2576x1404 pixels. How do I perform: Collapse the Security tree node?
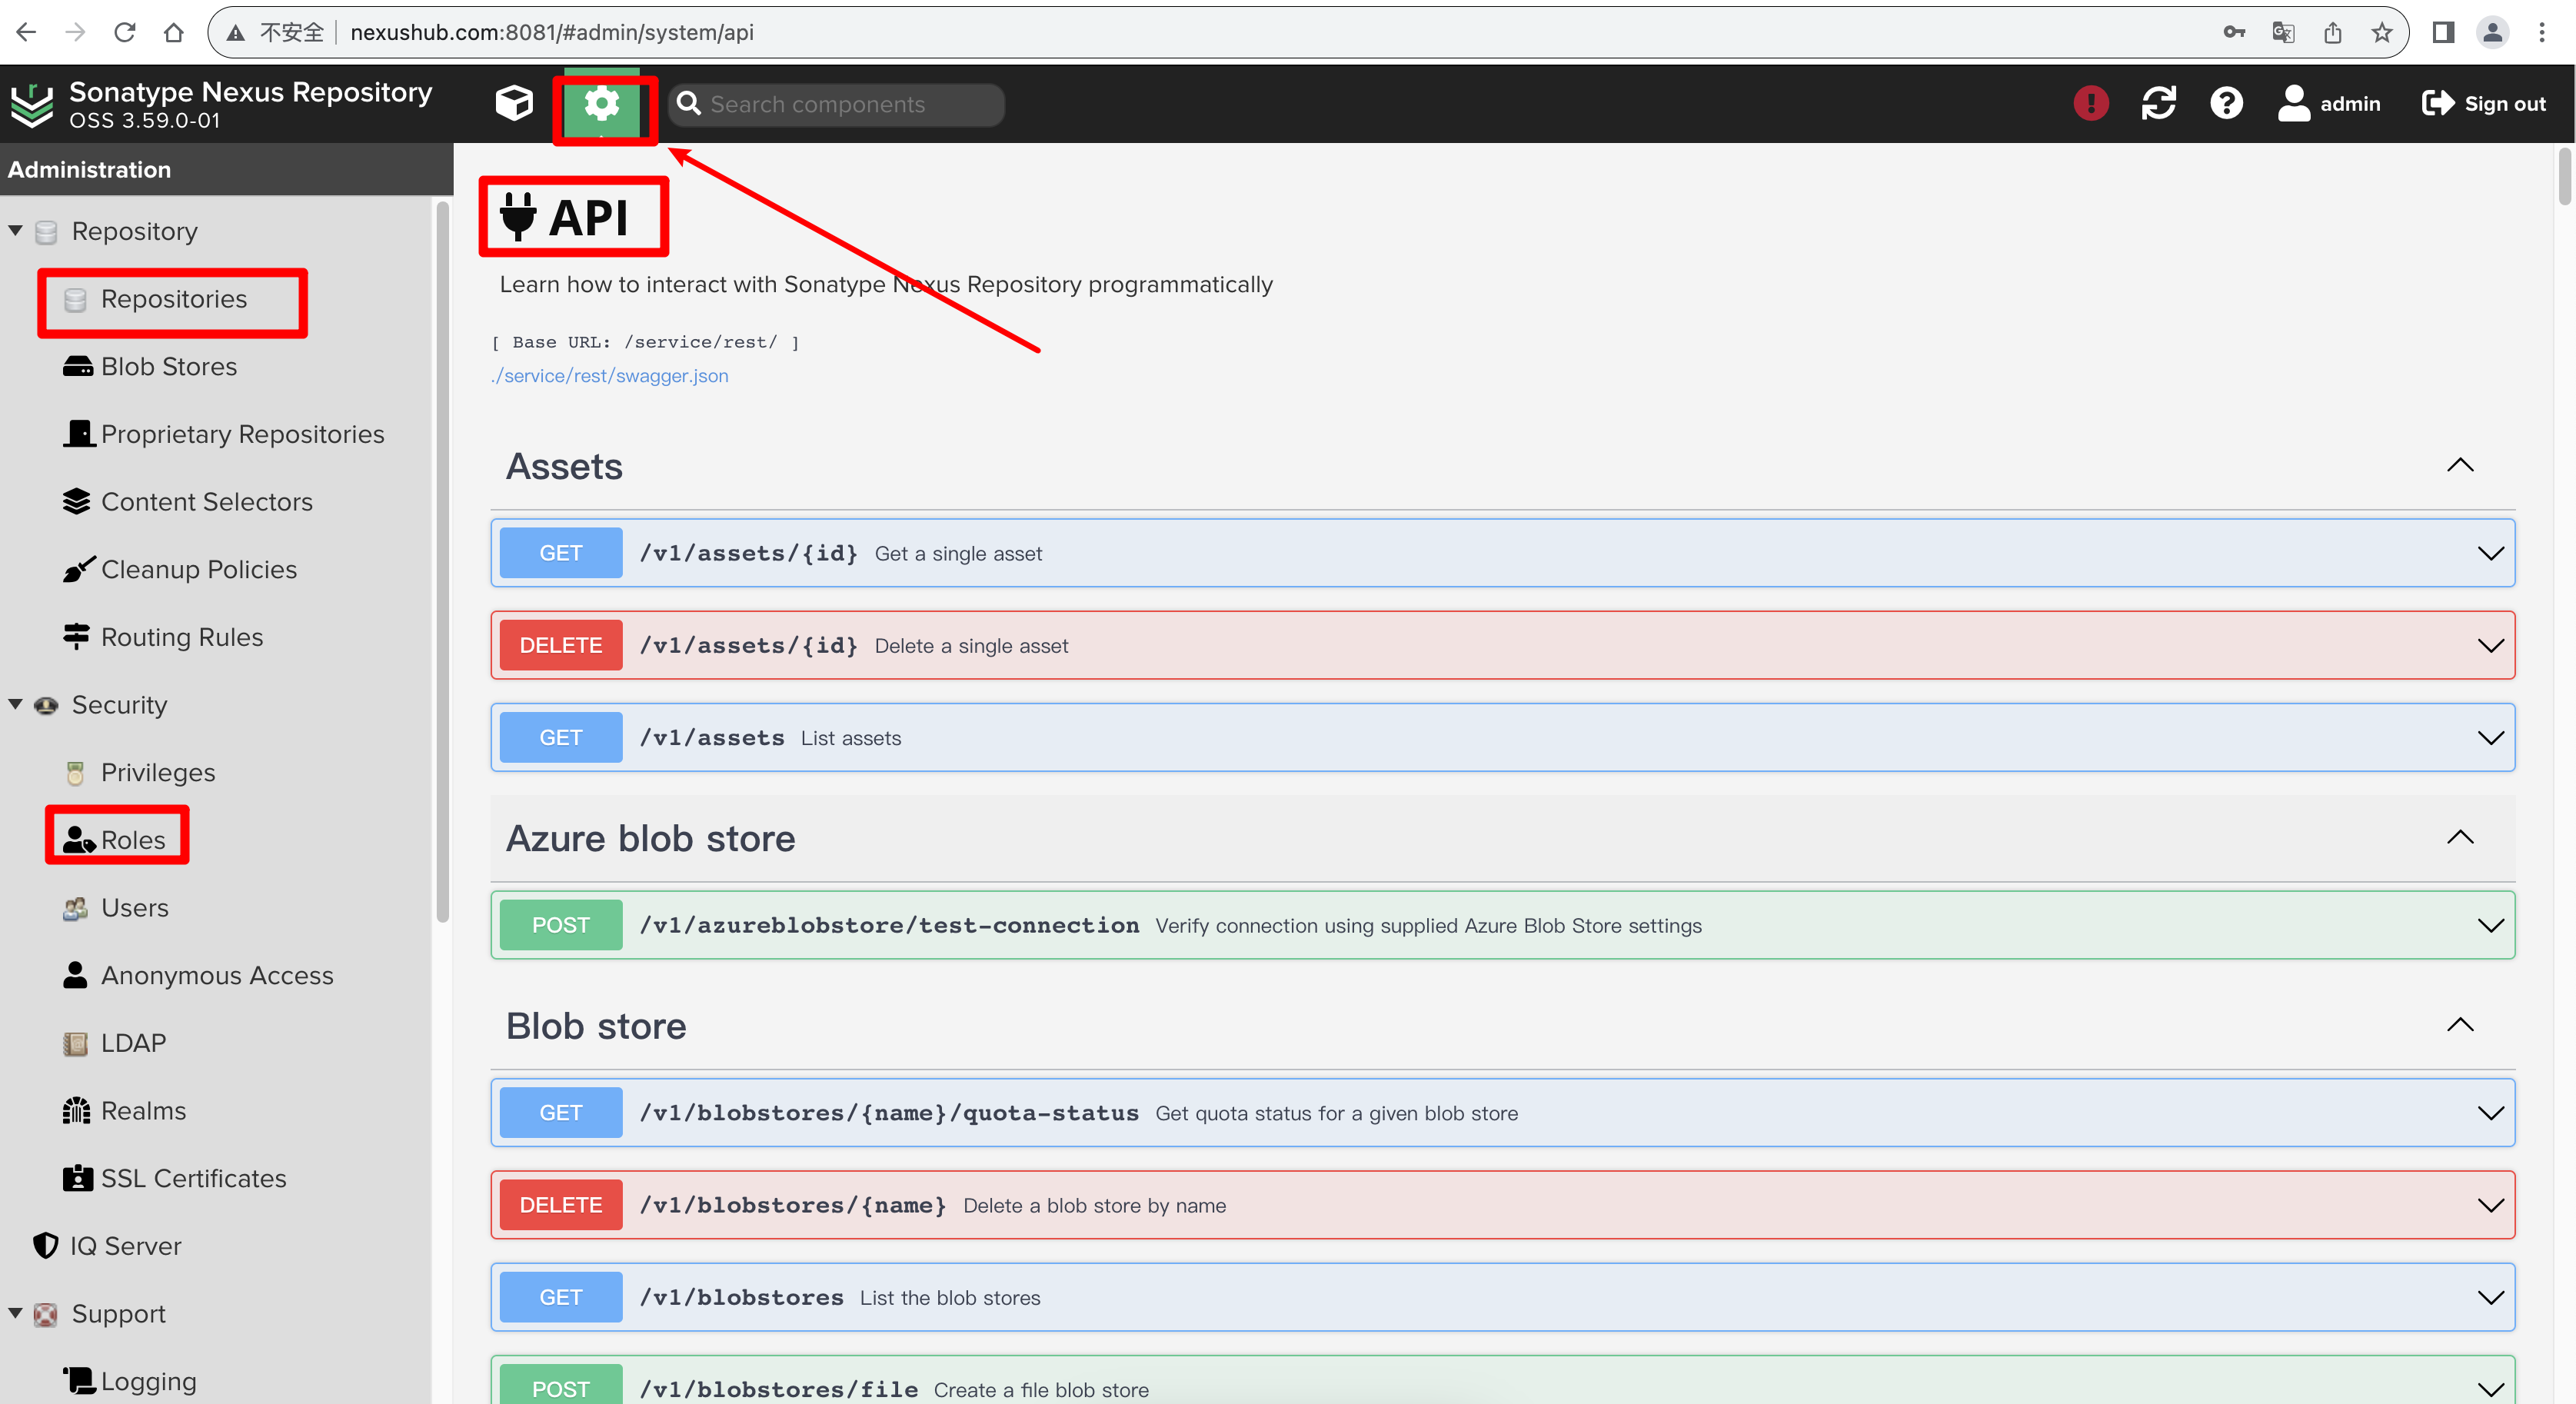tap(15, 704)
